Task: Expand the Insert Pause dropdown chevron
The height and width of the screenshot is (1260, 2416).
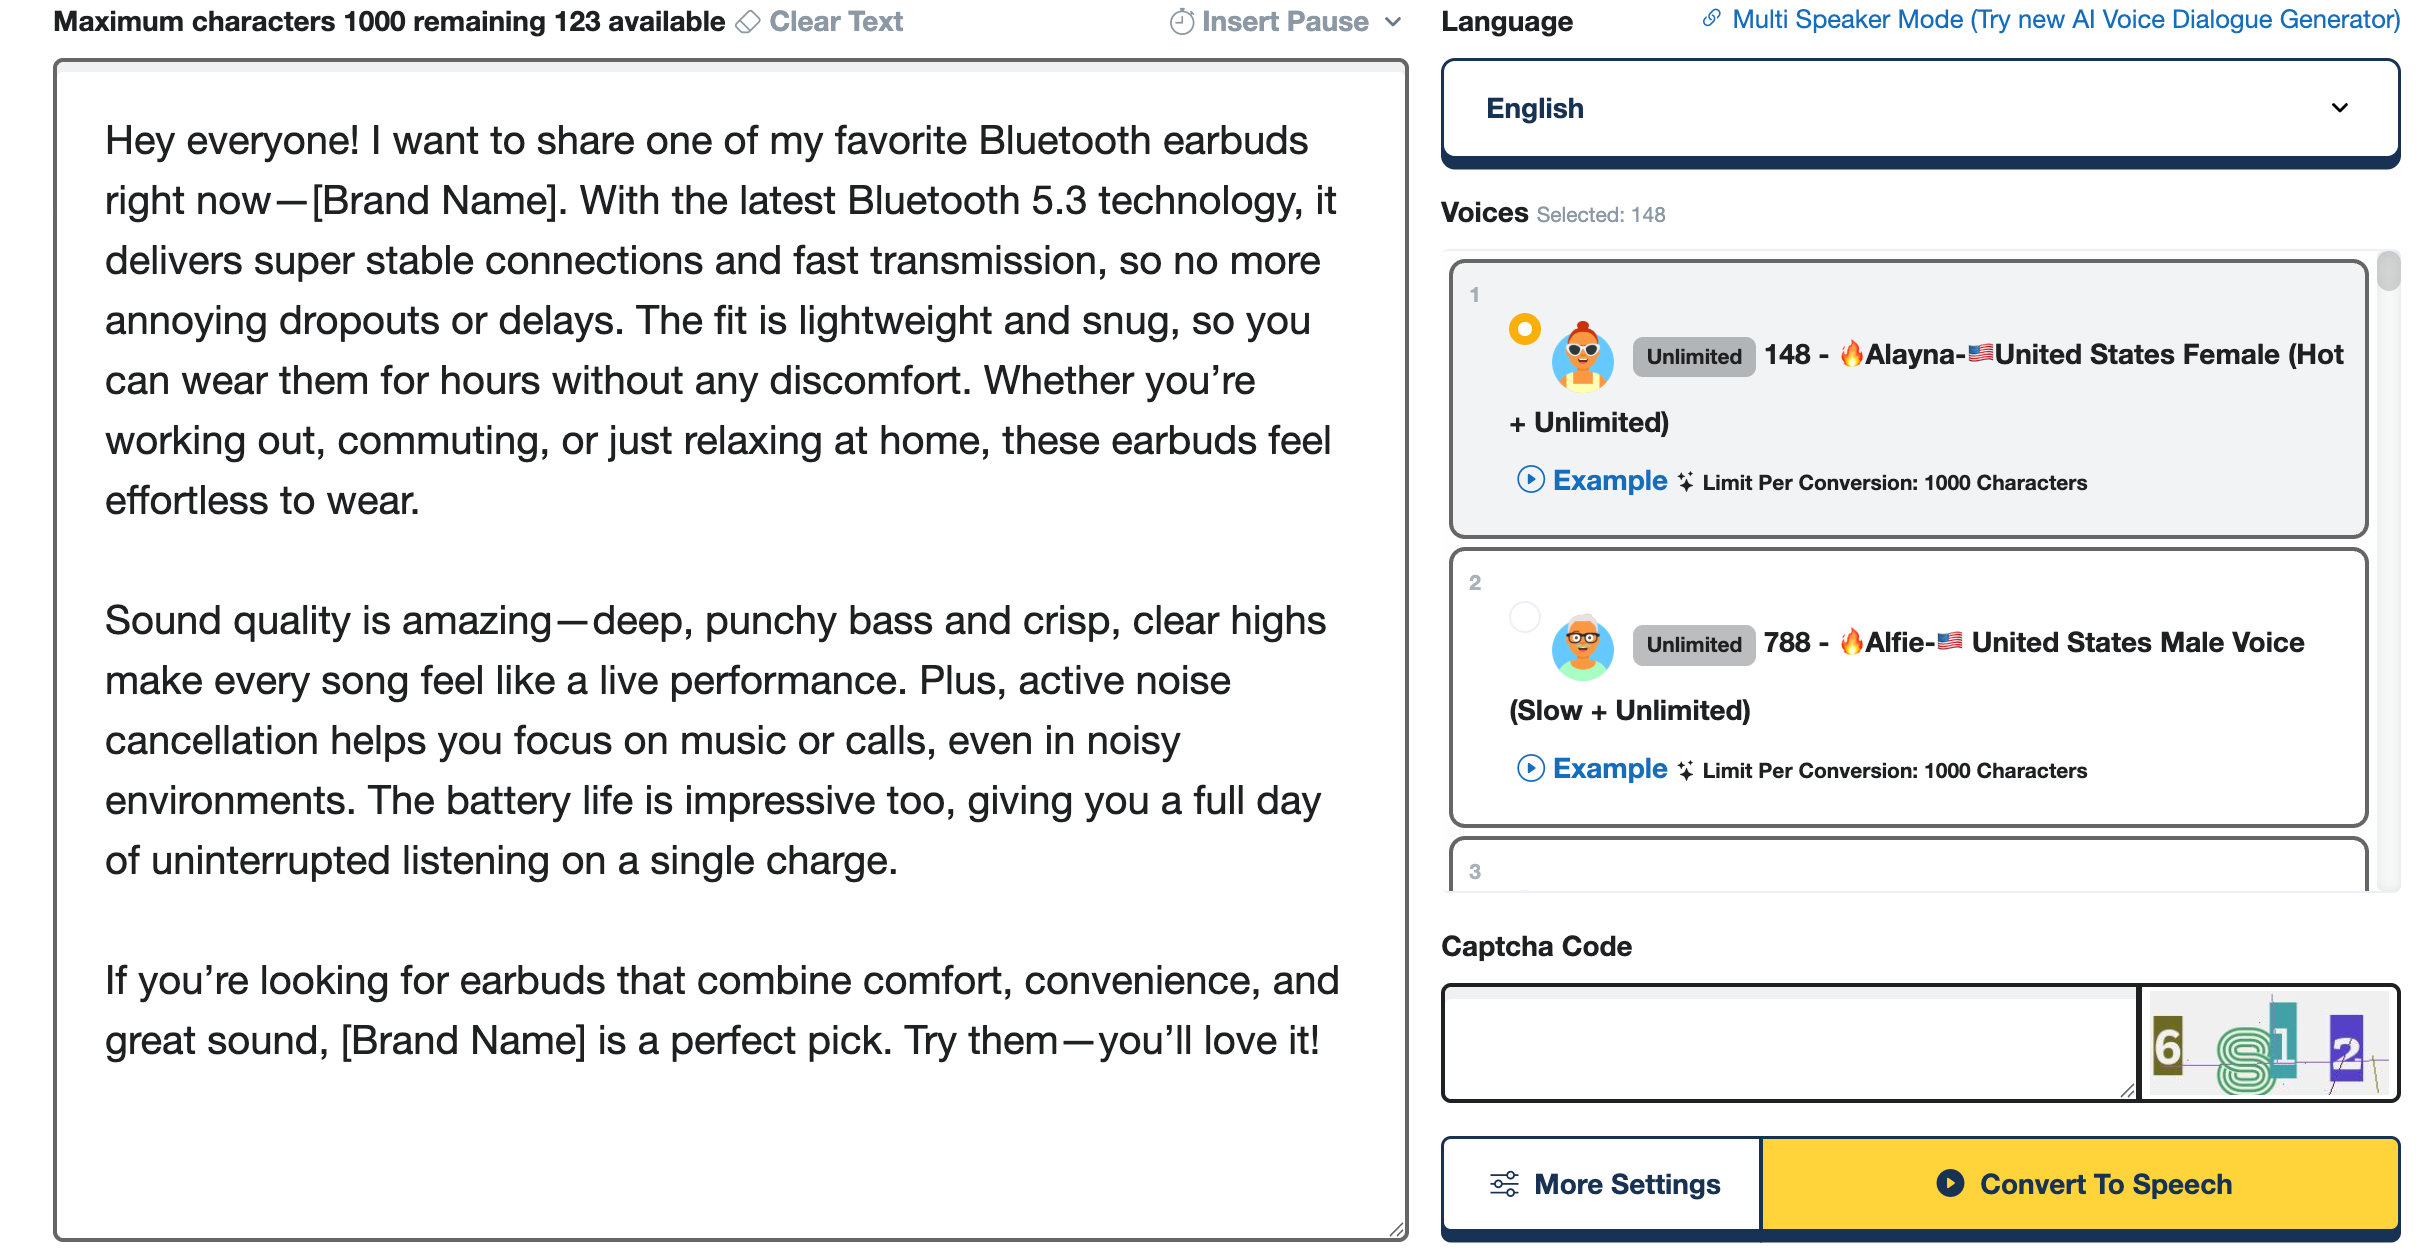Action: click(x=1395, y=22)
